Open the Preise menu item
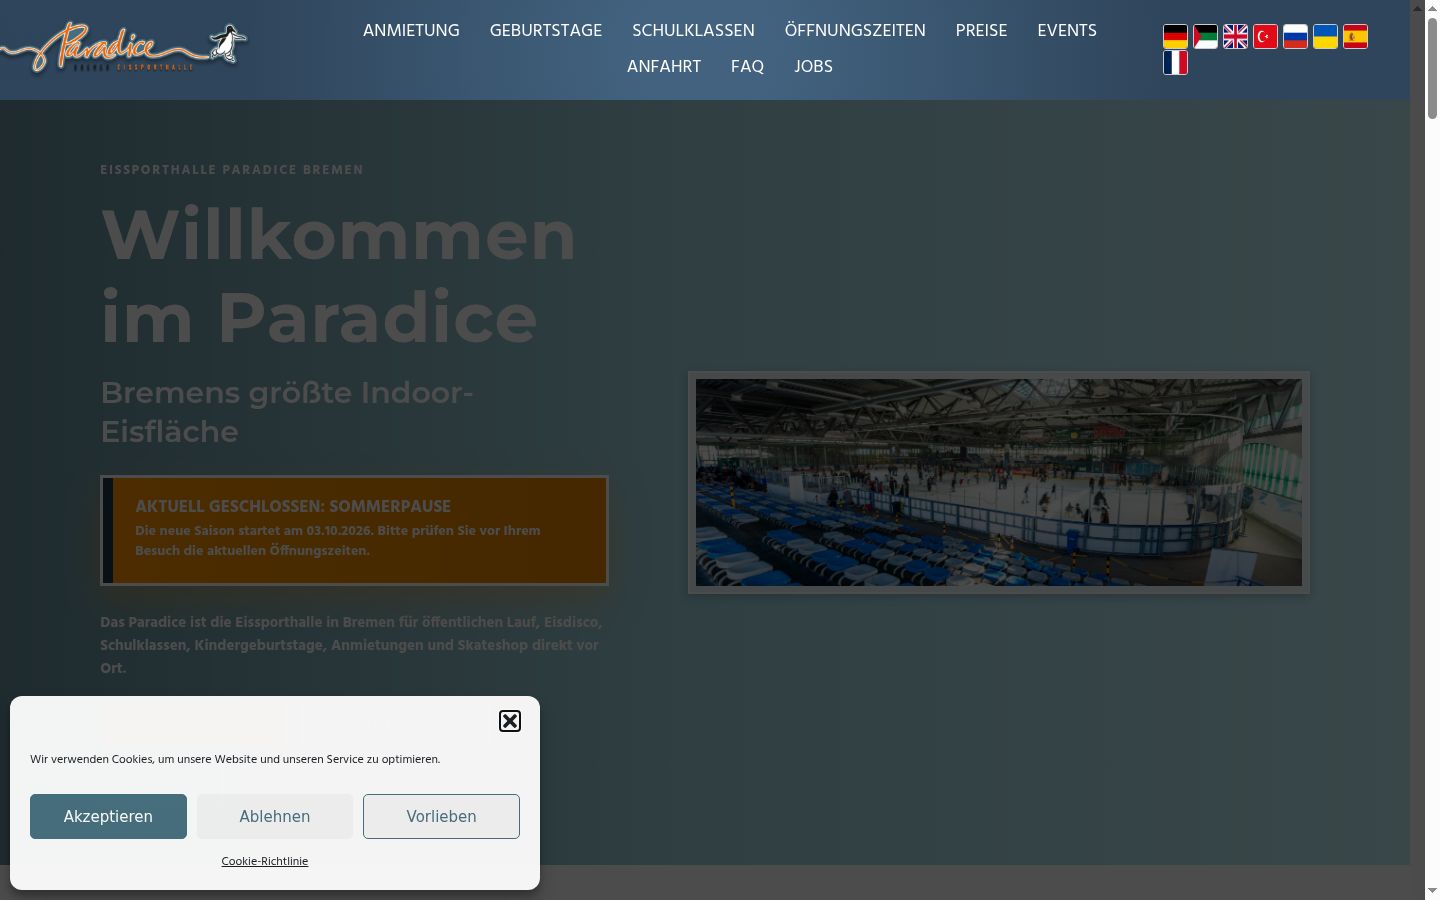This screenshot has width=1440, height=900. coord(981,31)
